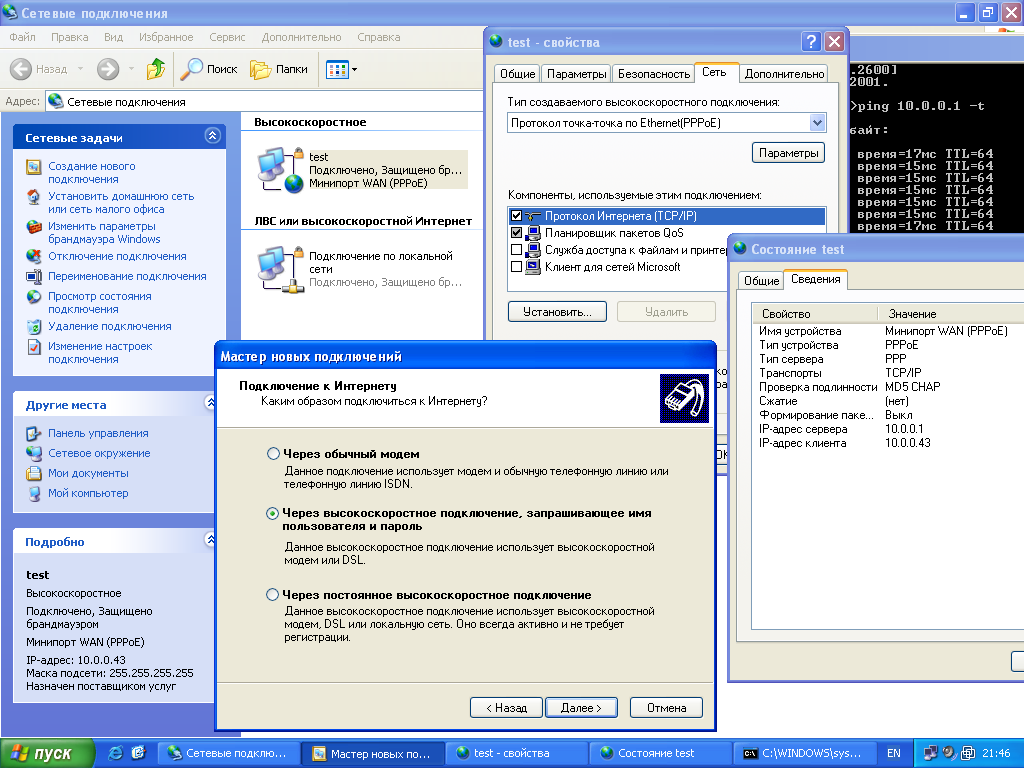Viewport: 1024px width, 768px height.
Task: Click the Delete connection task icon
Action: coord(33,327)
